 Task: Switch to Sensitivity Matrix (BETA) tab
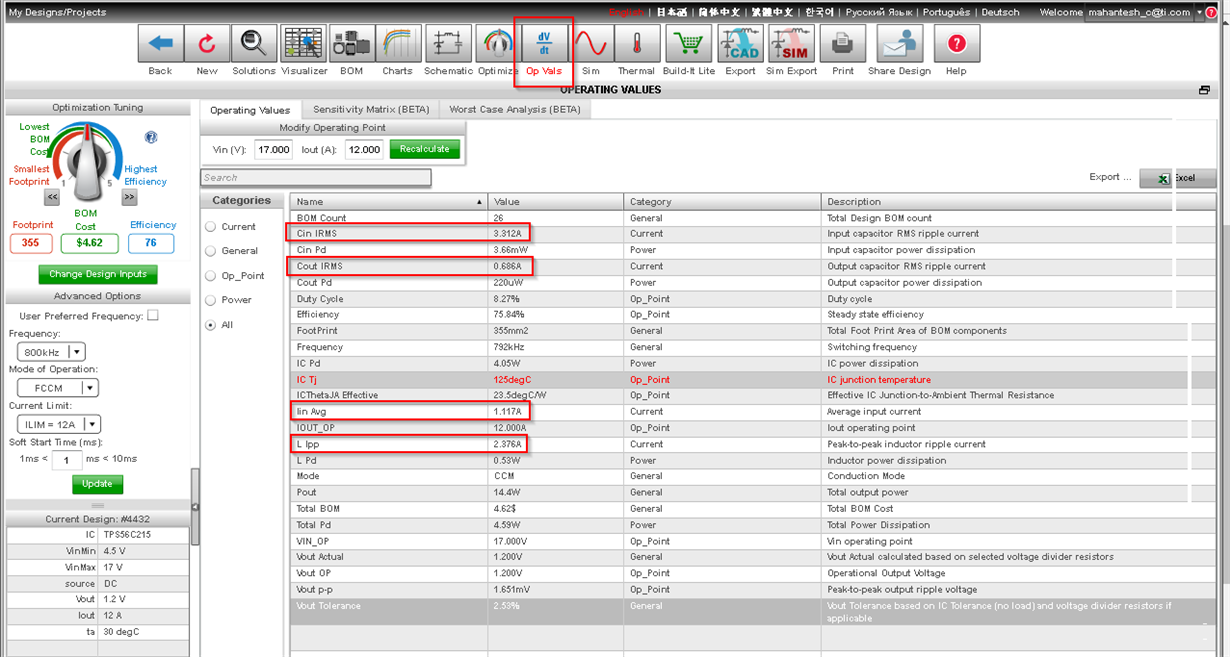pos(371,109)
